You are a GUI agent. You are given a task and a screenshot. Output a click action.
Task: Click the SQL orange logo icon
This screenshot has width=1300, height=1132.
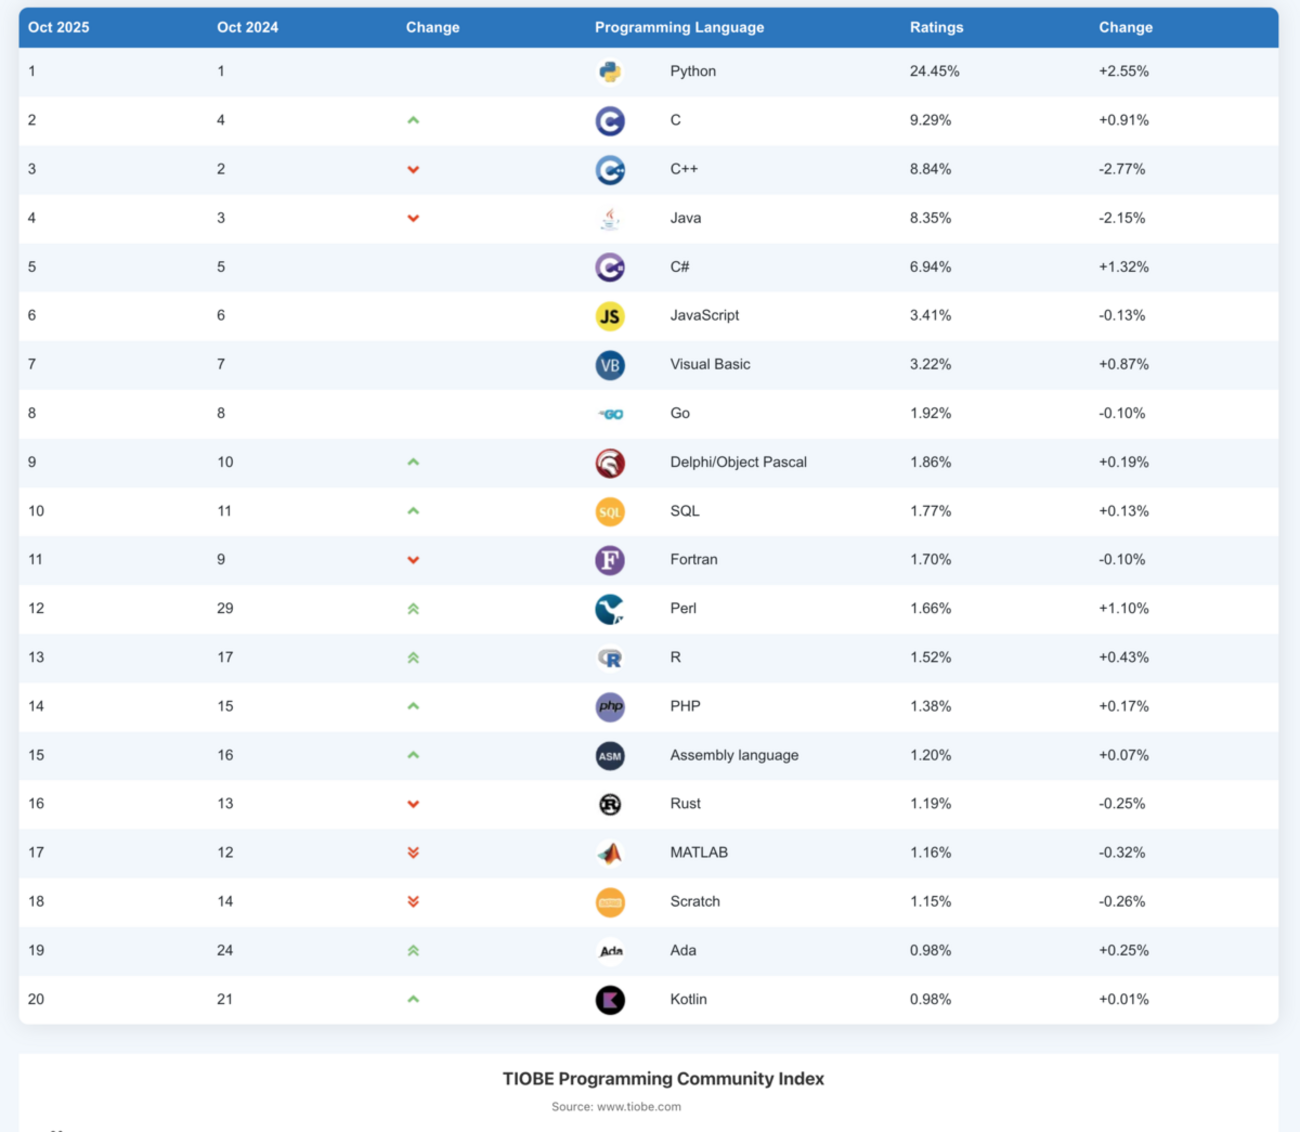[x=609, y=512]
